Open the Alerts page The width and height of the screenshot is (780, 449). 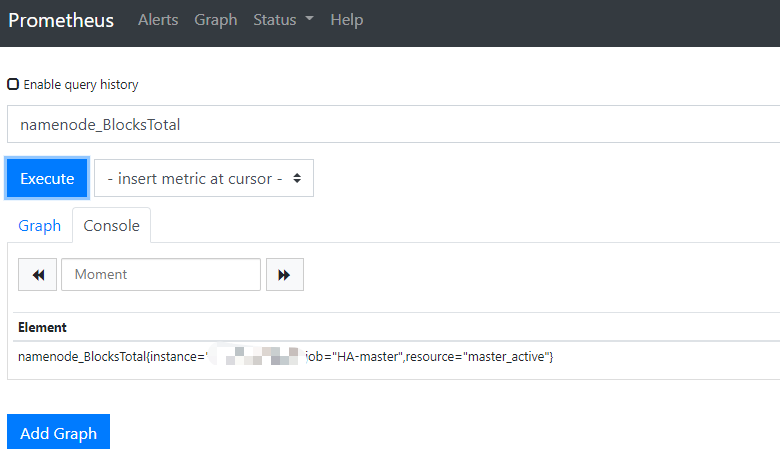[158, 20]
